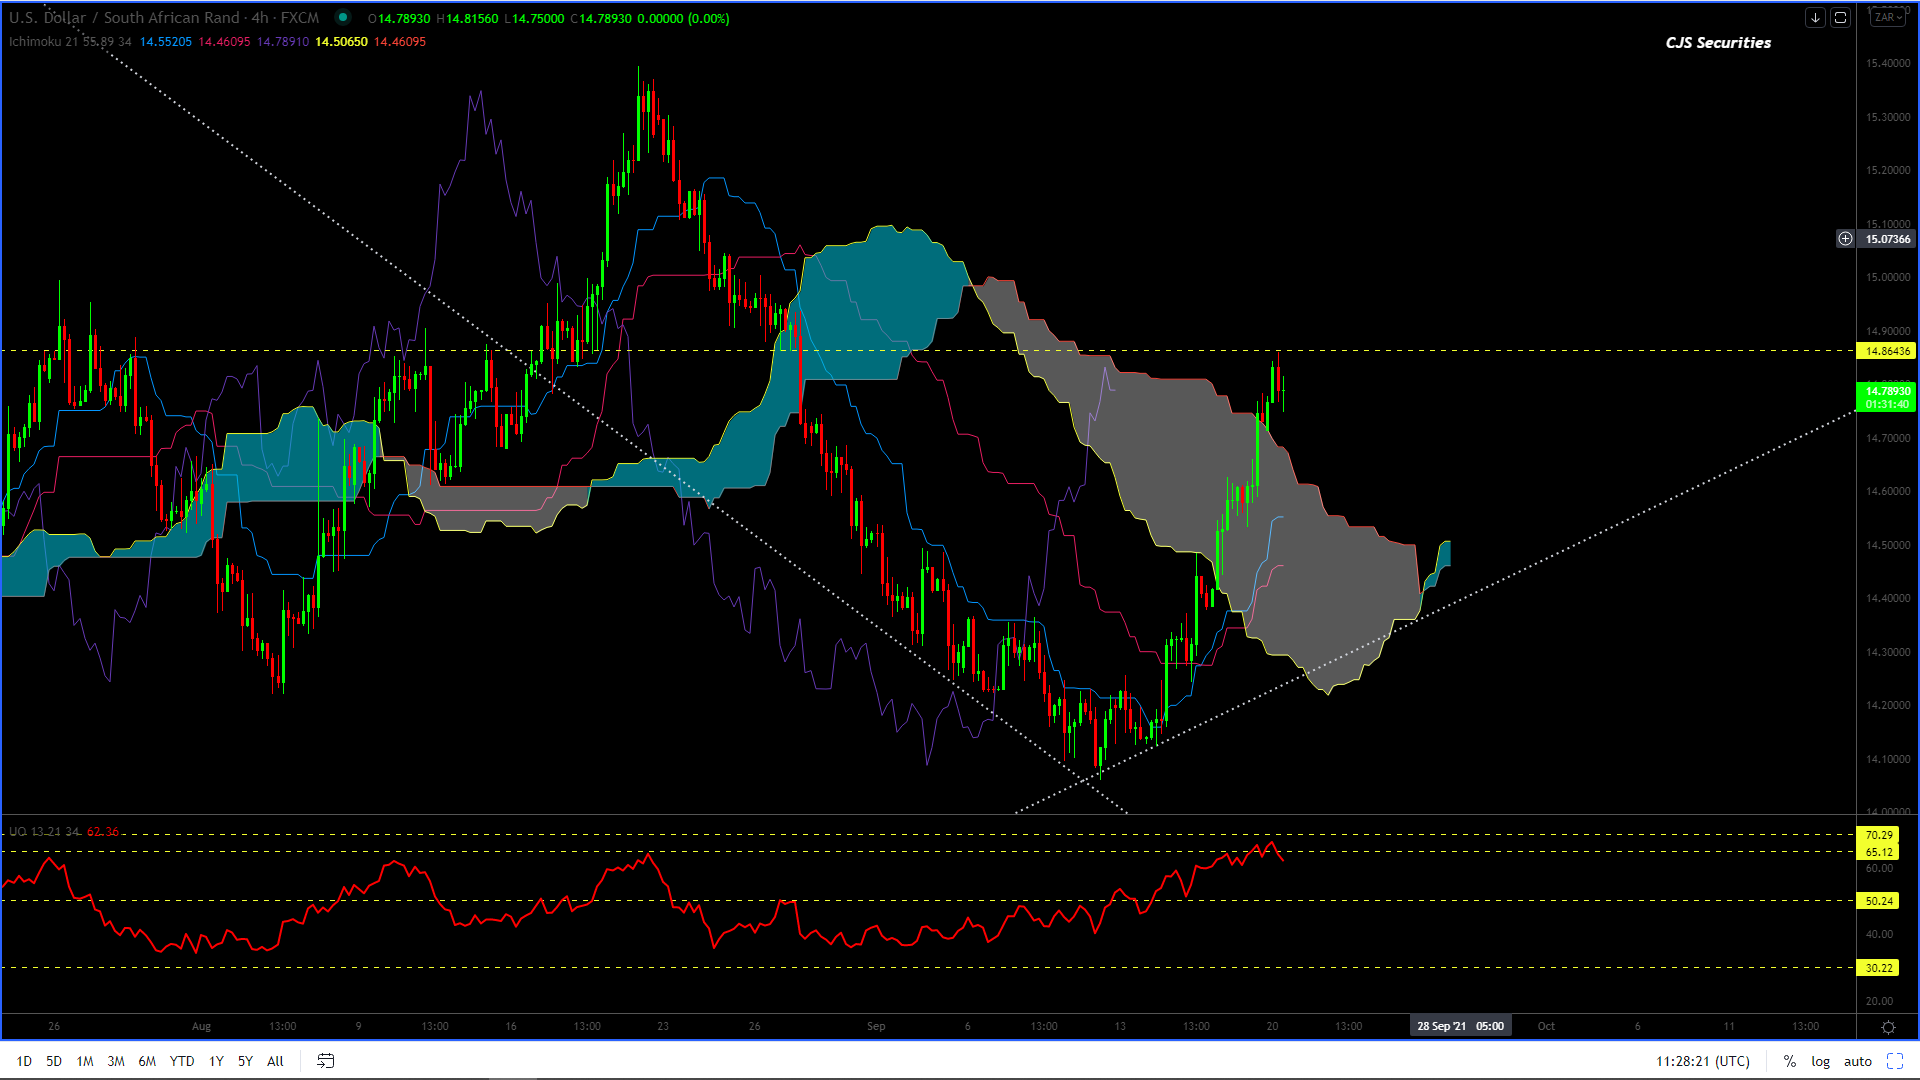Screen dimensions: 1920x1080
Task: Click the 14.86436 yellow price level label
Action: coord(1887,351)
